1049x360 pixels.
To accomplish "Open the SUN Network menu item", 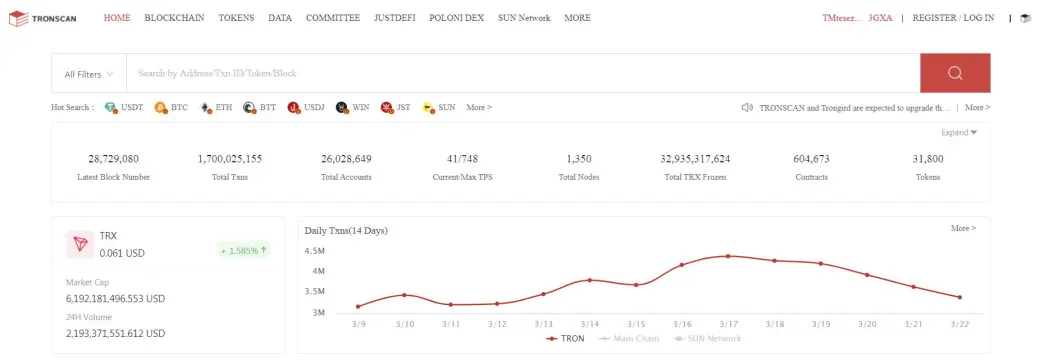I will (x=524, y=18).
